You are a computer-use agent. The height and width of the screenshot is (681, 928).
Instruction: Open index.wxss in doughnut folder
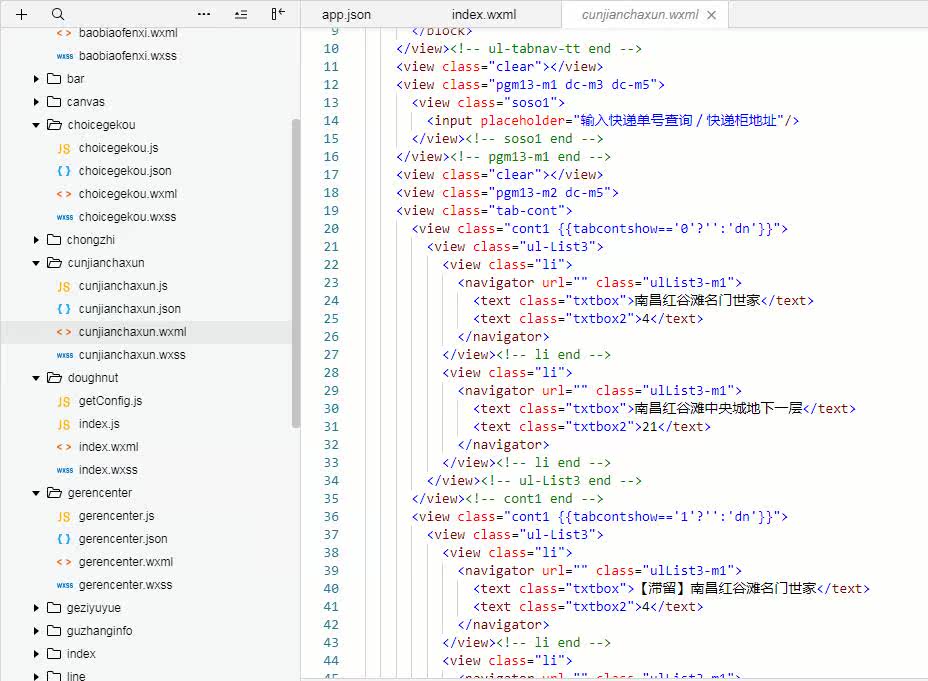pyautogui.click(x=108, y=470)
